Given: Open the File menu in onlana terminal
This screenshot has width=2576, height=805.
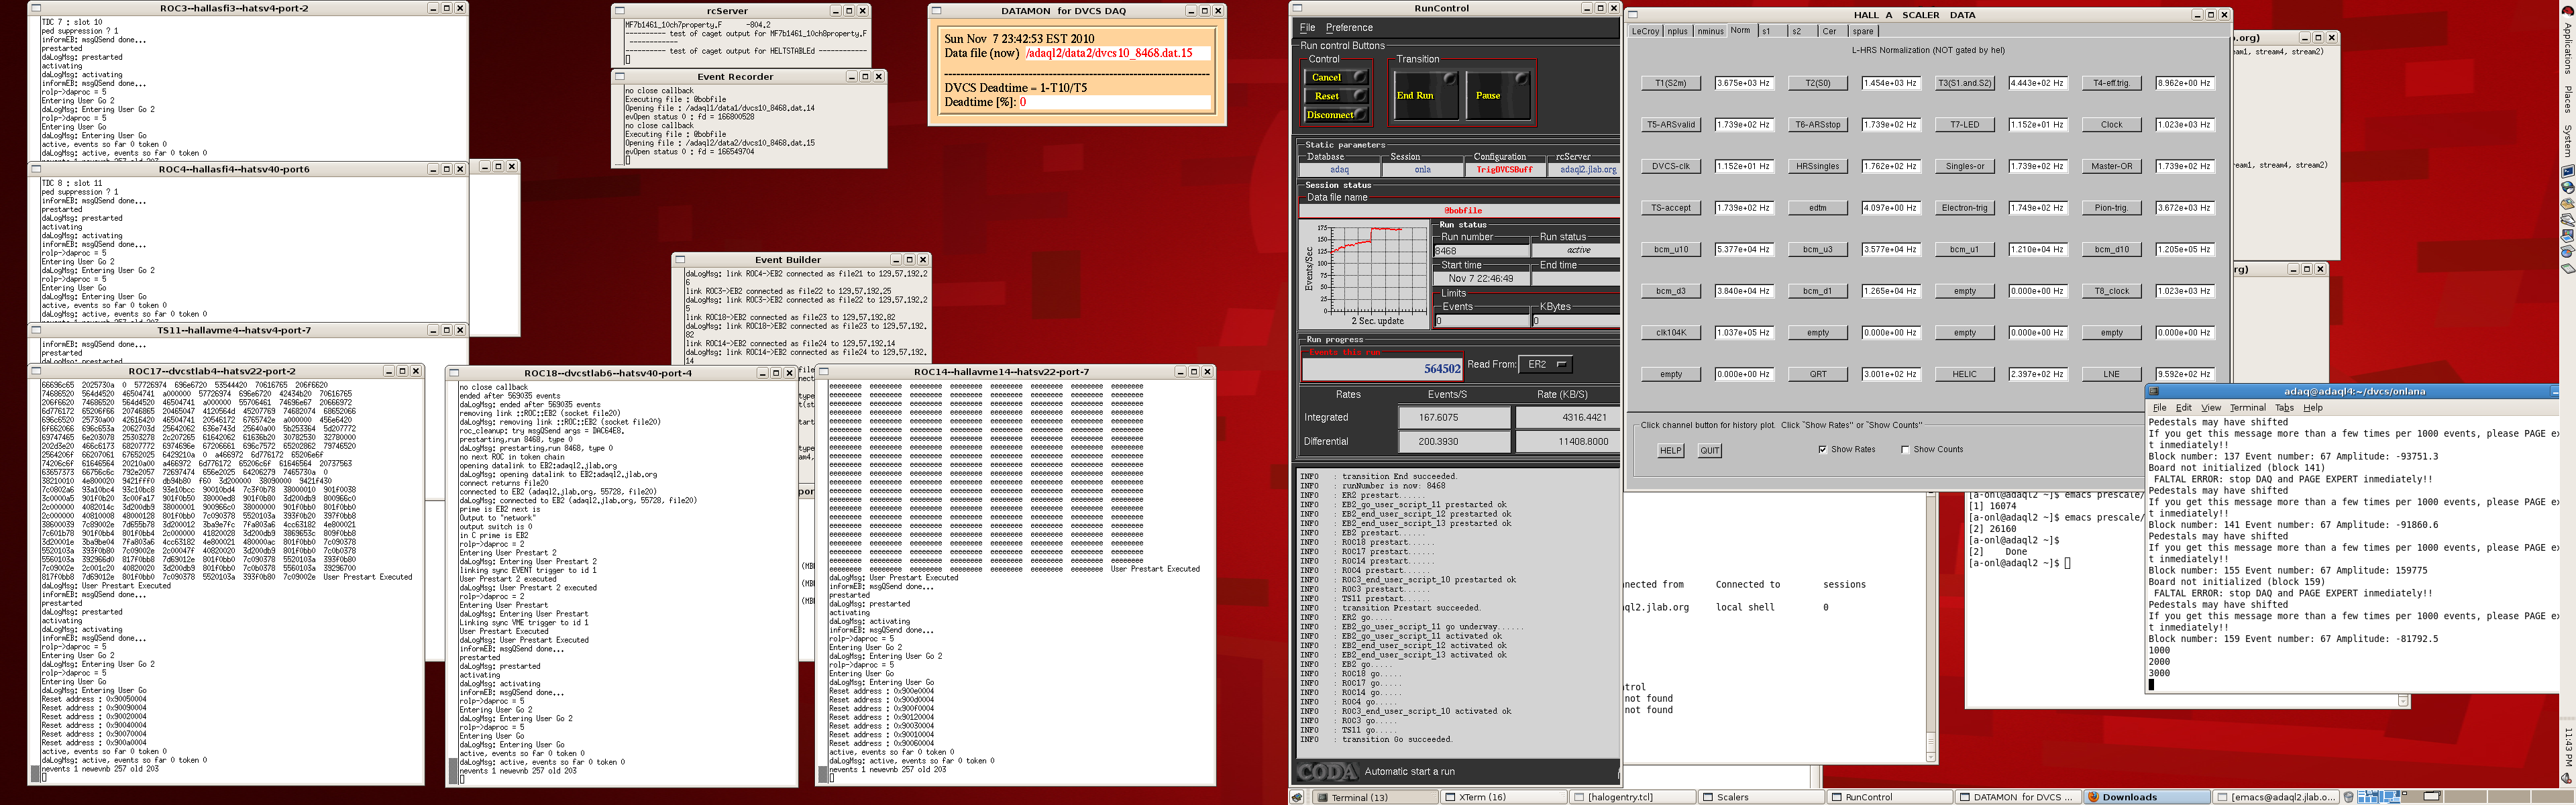Looking at the screenshot, I should (x=2159, y=408).
